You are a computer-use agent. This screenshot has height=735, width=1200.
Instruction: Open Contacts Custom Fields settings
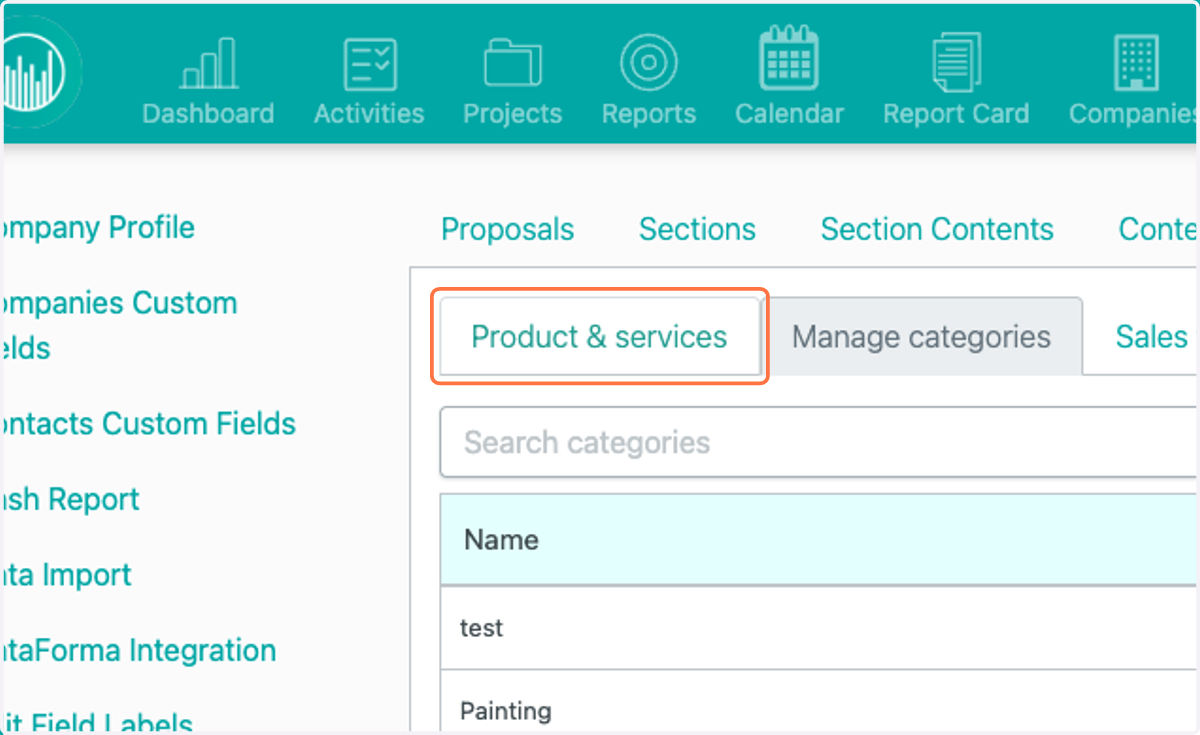[150, 424]
